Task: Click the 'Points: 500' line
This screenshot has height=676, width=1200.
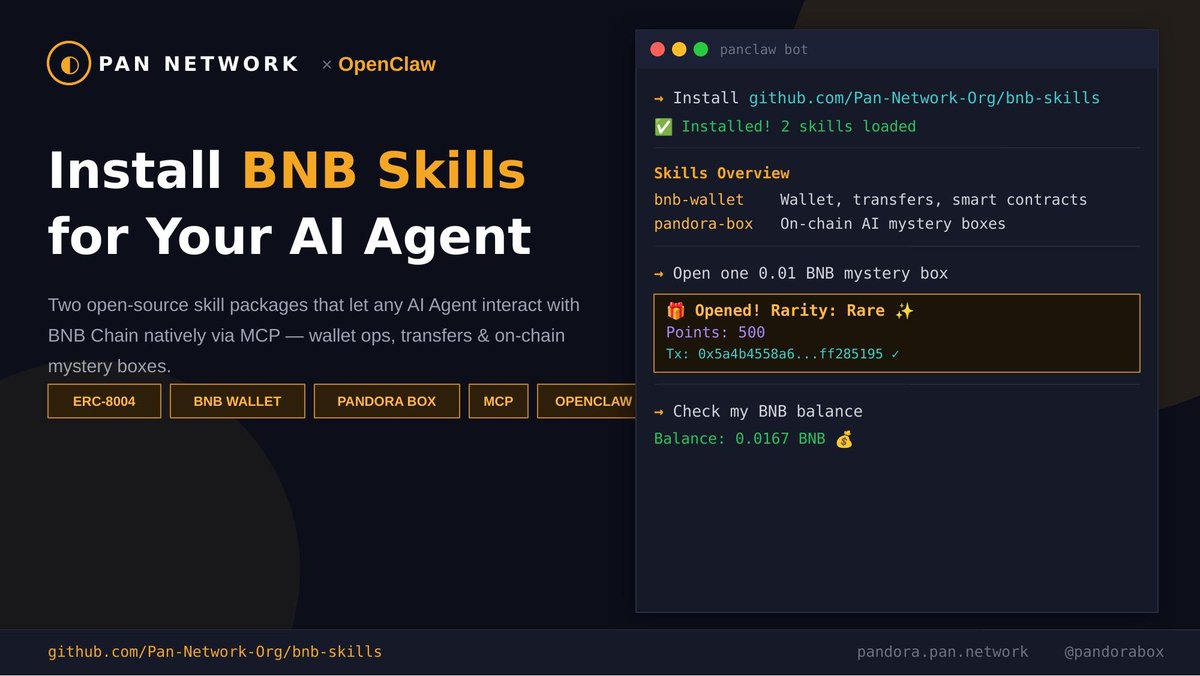Action: click(x=716, y=332)
